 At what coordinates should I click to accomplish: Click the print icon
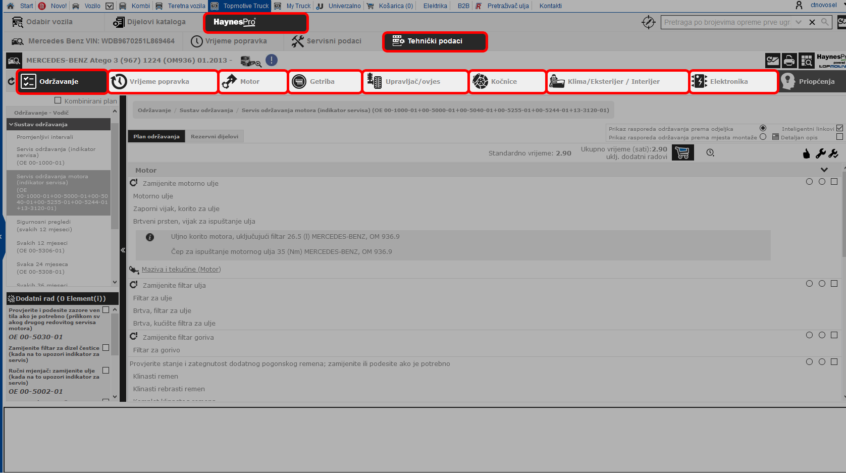tap(789, 60)
